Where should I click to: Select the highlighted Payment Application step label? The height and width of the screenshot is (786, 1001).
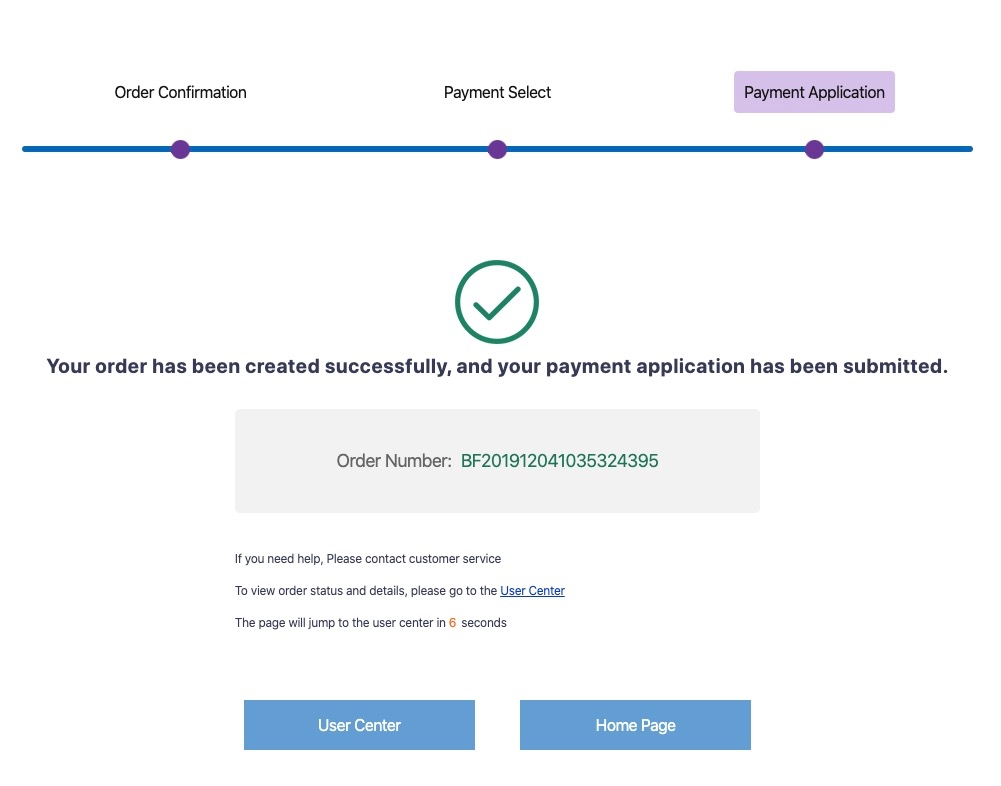(x=814, y=92)
